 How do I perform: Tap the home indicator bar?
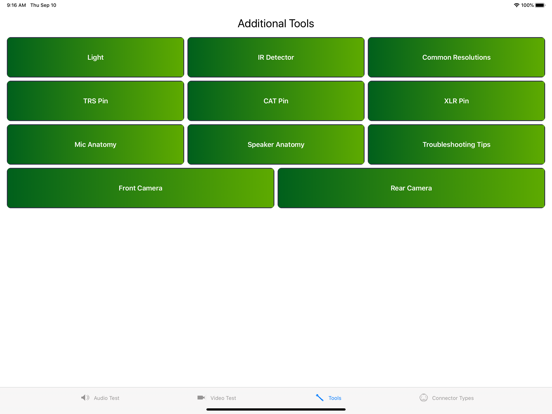click(276, 409)
